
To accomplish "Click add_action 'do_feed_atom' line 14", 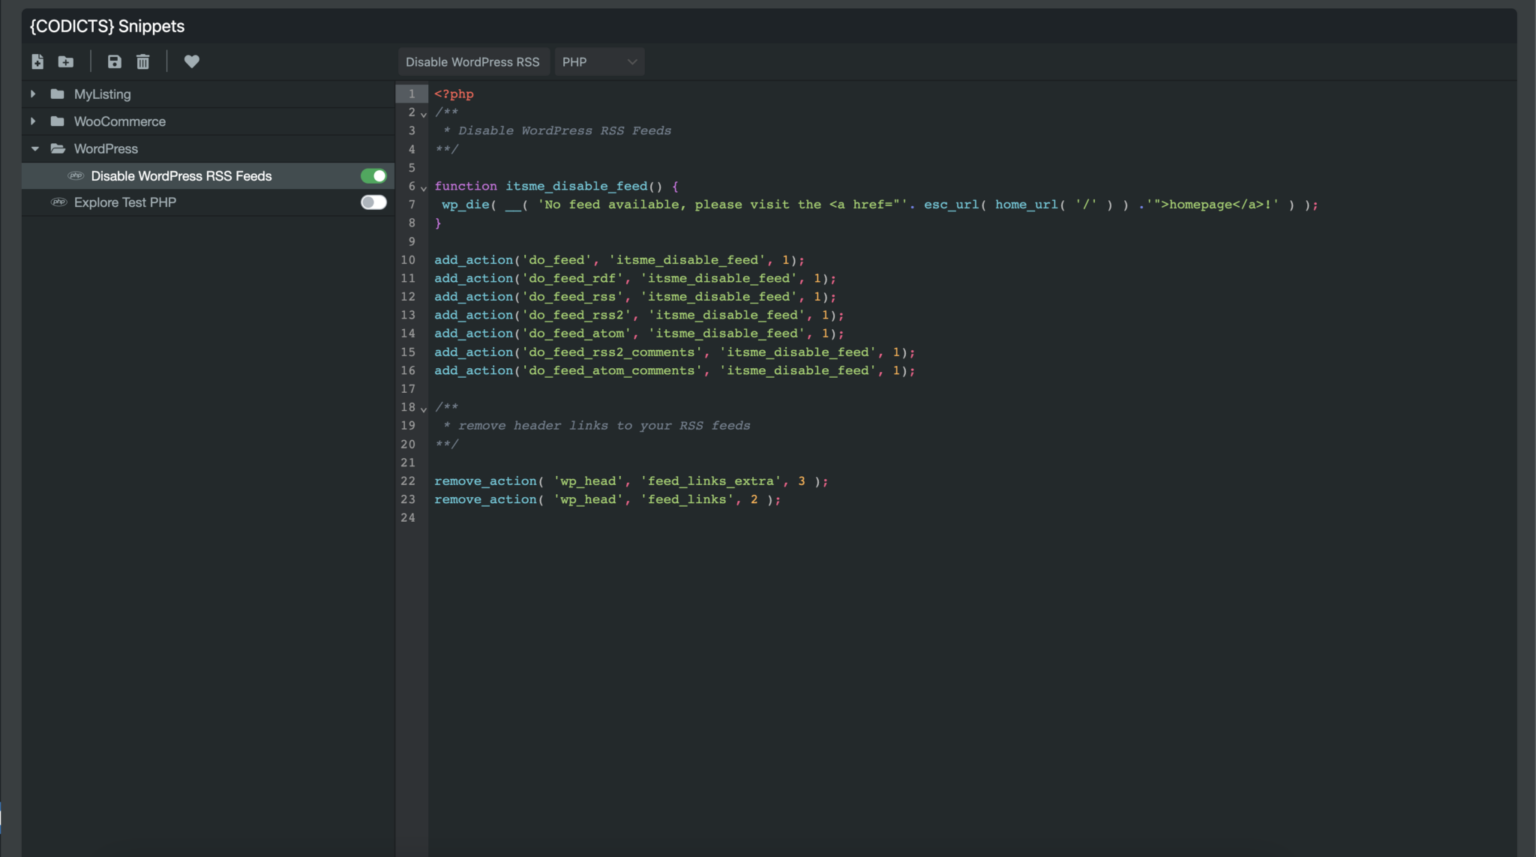I will (x=639, y=334).
